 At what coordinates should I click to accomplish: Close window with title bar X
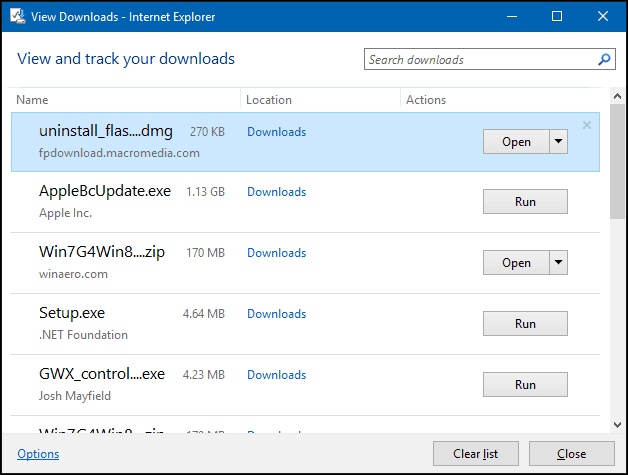pyautogui.click(x=603, y=16)
